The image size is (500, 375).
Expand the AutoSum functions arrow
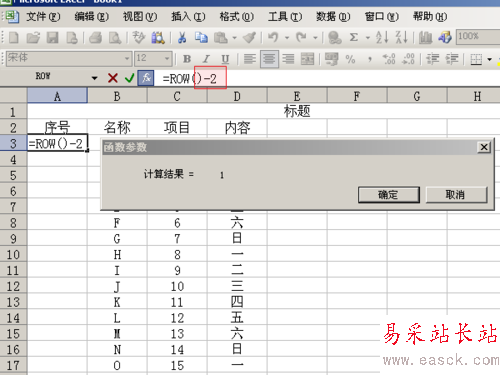368,38
